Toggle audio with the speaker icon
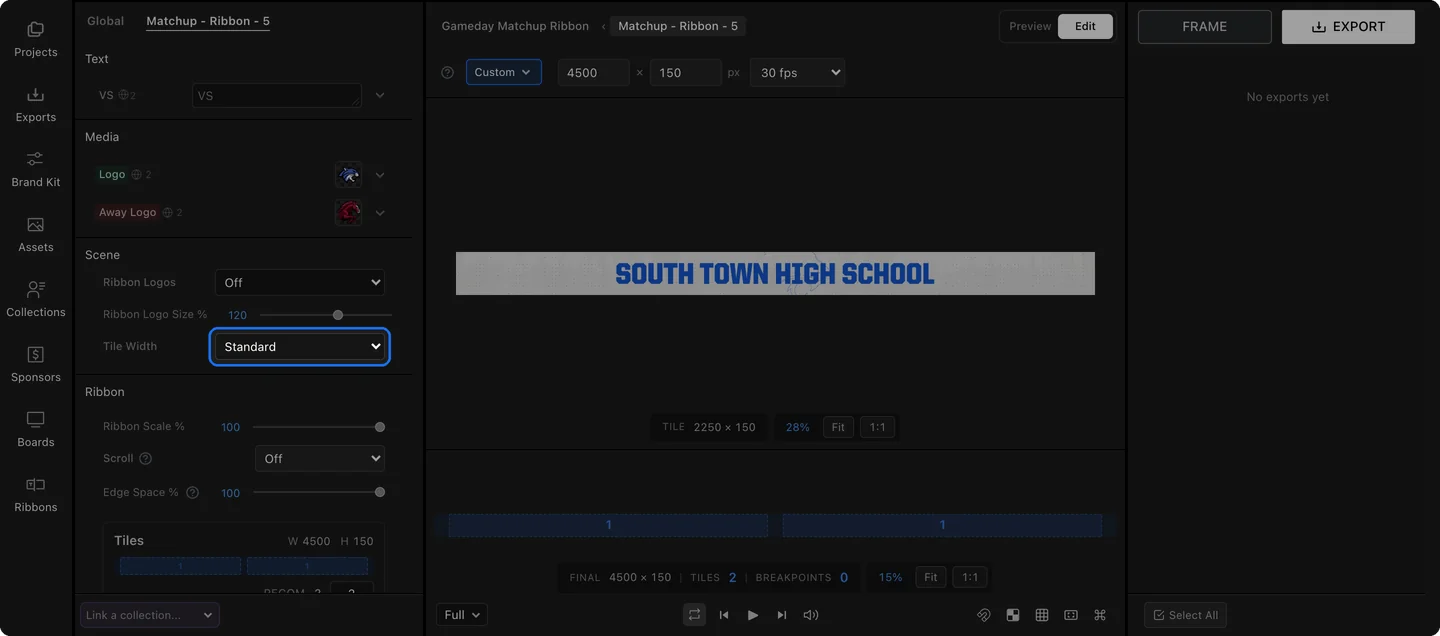The image size is (1440, 636). [x=811, y=615]
